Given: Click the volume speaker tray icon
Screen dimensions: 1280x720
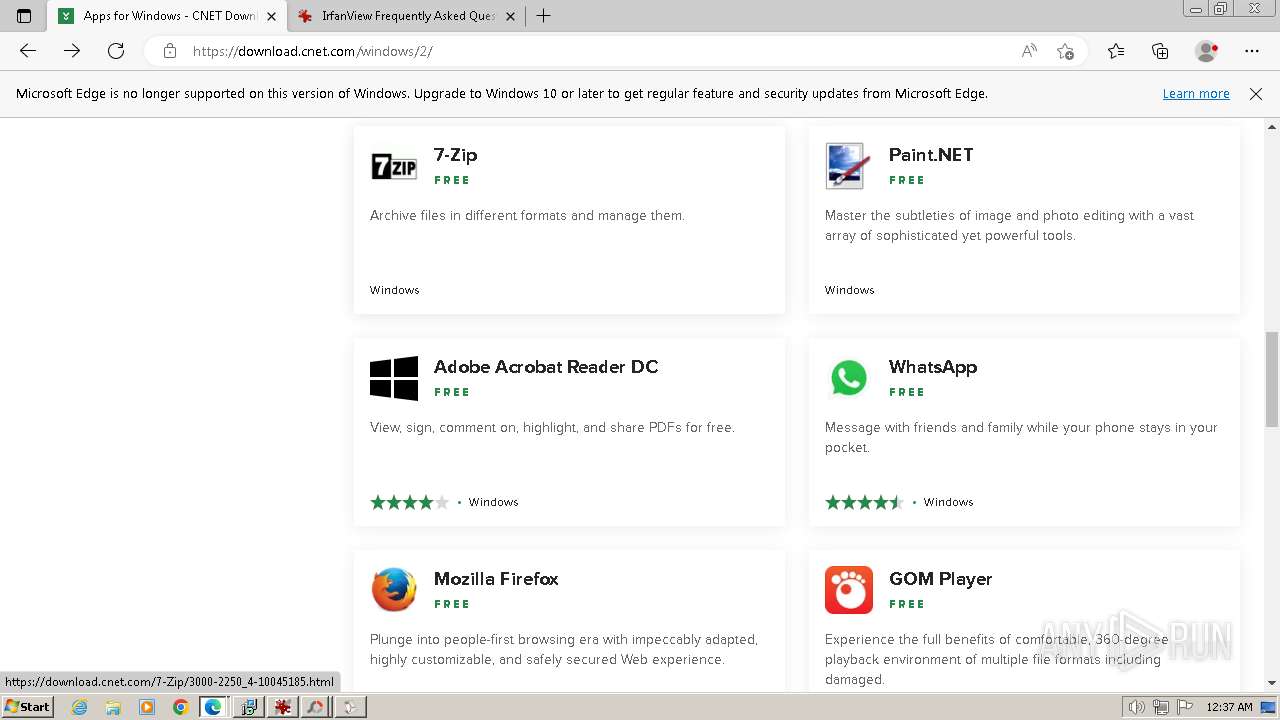Looking at the screenshot, I should click(1138, 707).
